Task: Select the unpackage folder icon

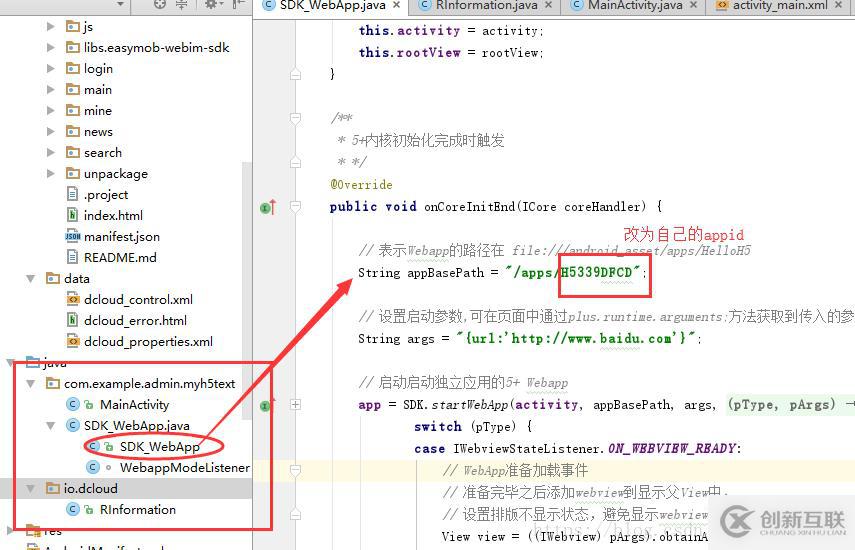Action: (73, 173)
